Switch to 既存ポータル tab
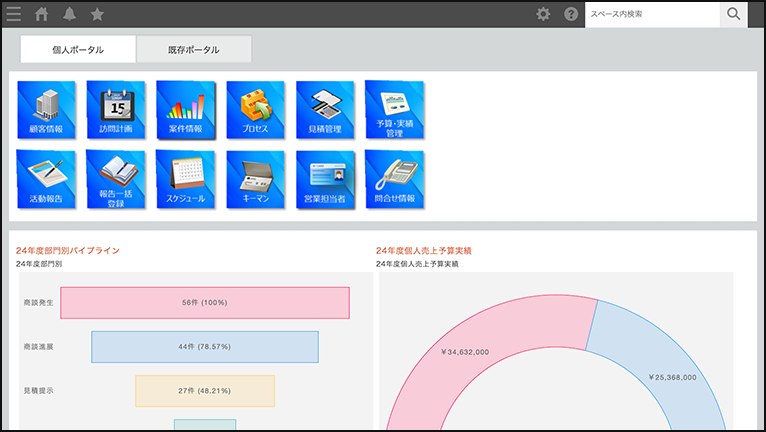 (x=194, y=49)
